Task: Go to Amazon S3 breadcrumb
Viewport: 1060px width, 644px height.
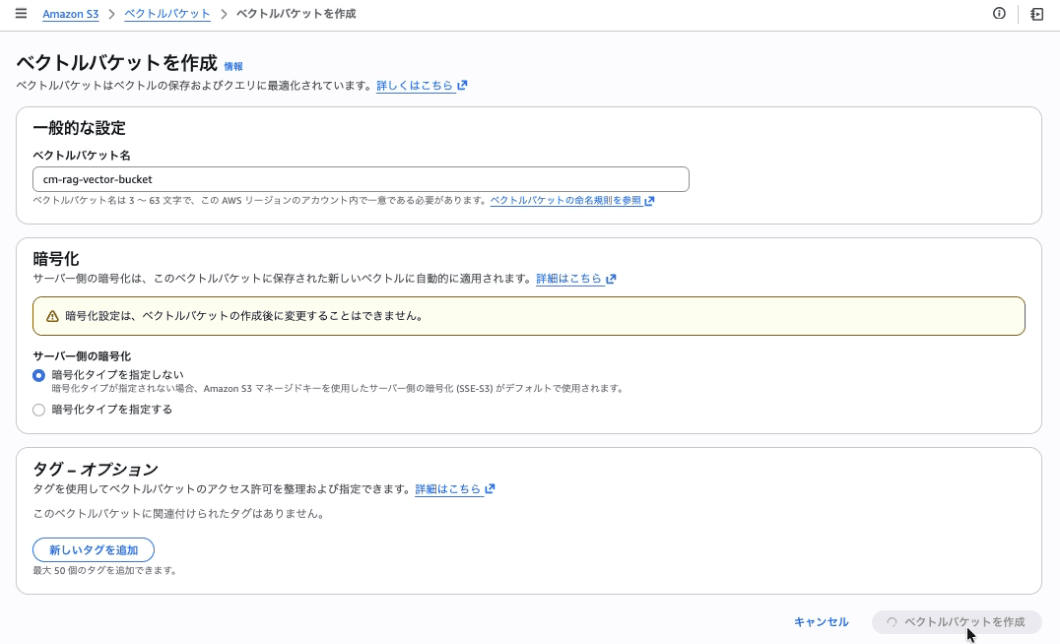Action: pyautogui.click(x=70, y=14)
